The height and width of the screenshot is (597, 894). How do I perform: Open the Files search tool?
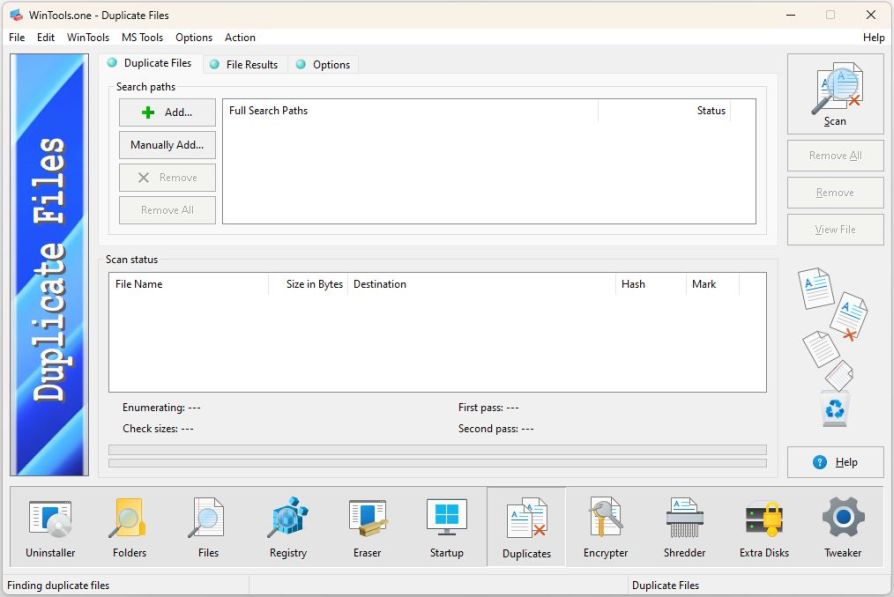(x=208, y=527)
